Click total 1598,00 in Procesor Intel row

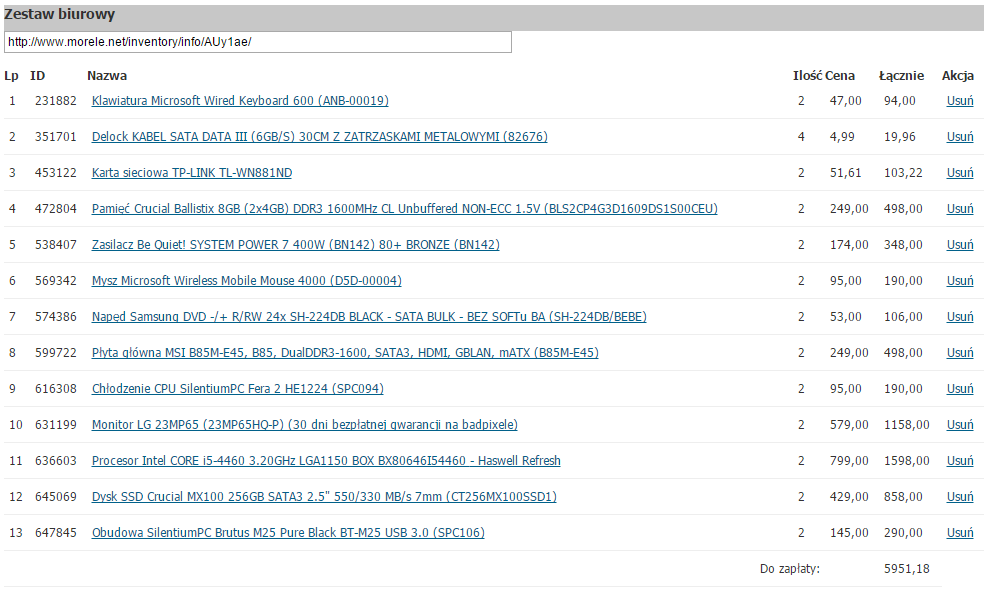(906, 461)
